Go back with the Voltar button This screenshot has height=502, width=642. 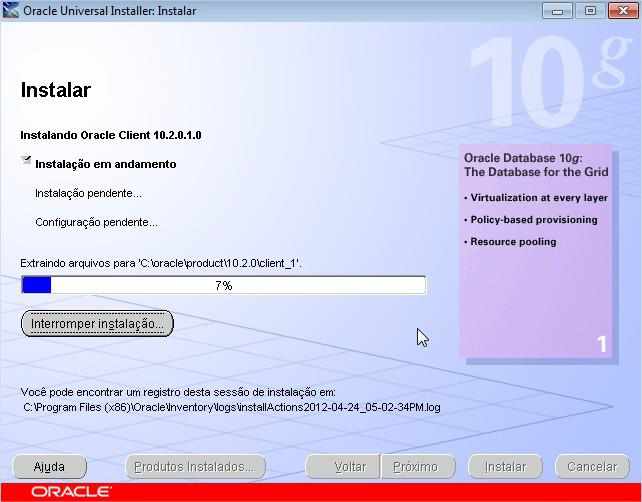point(343,467)
